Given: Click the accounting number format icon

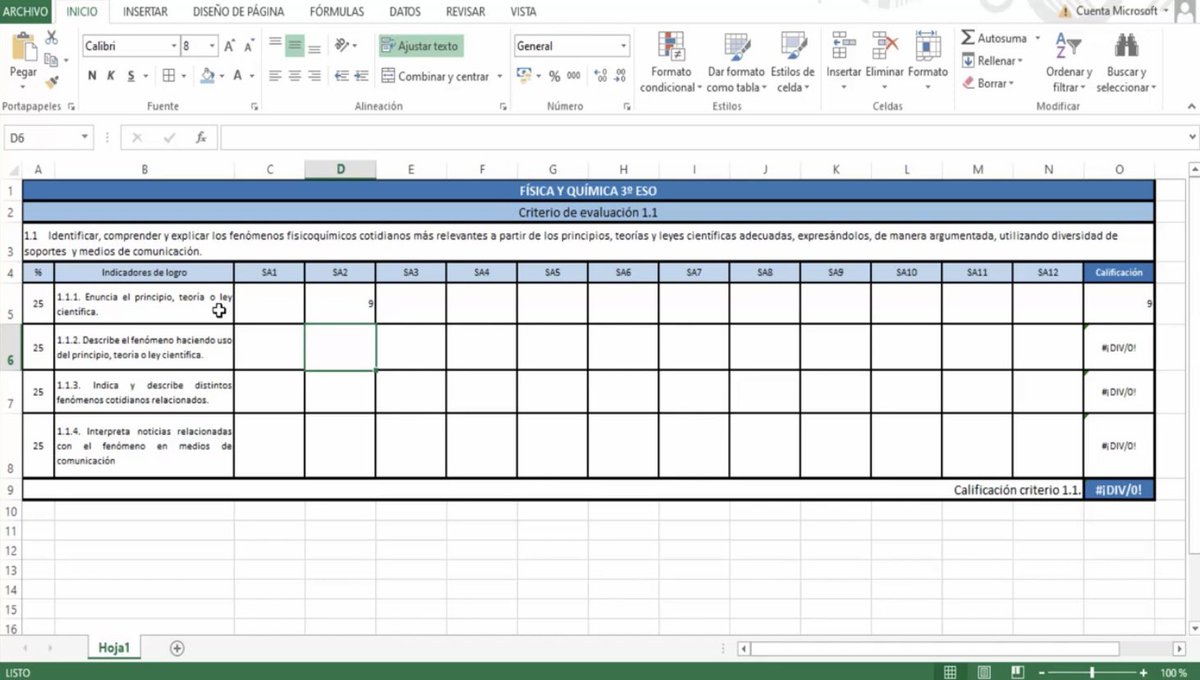Looking at the screenshot, I should (x=524, y=76).
